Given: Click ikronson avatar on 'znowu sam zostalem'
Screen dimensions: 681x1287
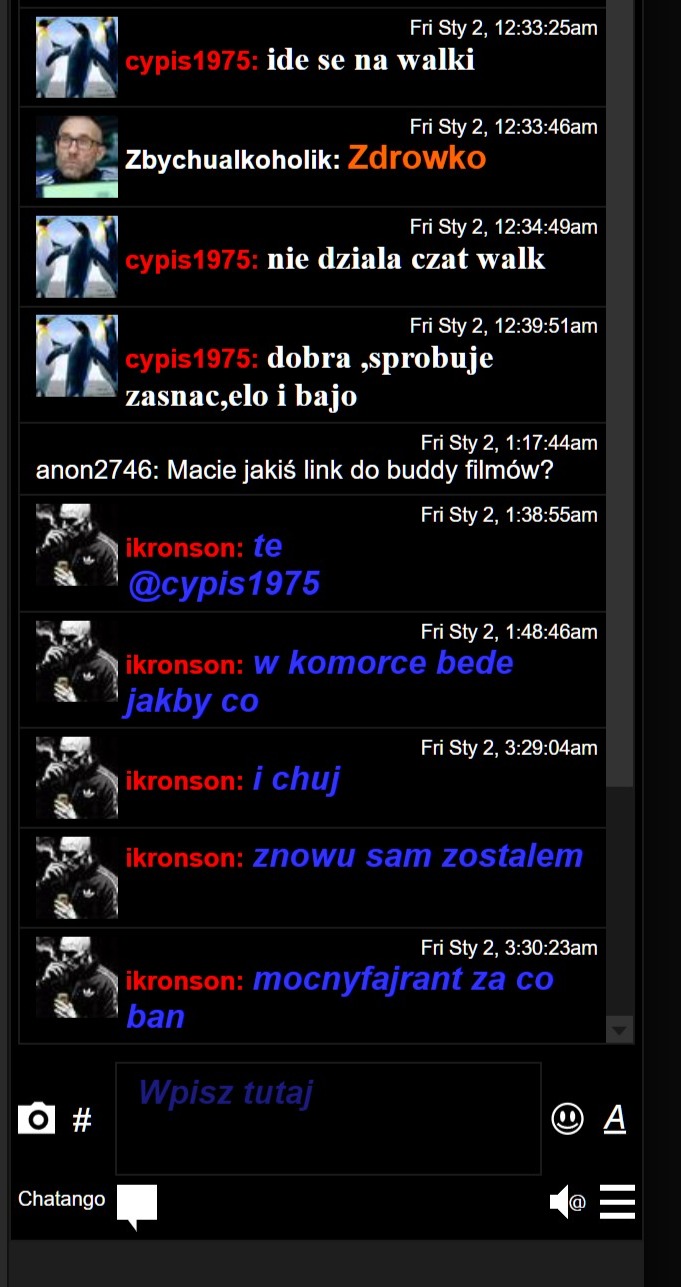Looking at the screenshot, I should pyautogui.click(x=77, y=877).
